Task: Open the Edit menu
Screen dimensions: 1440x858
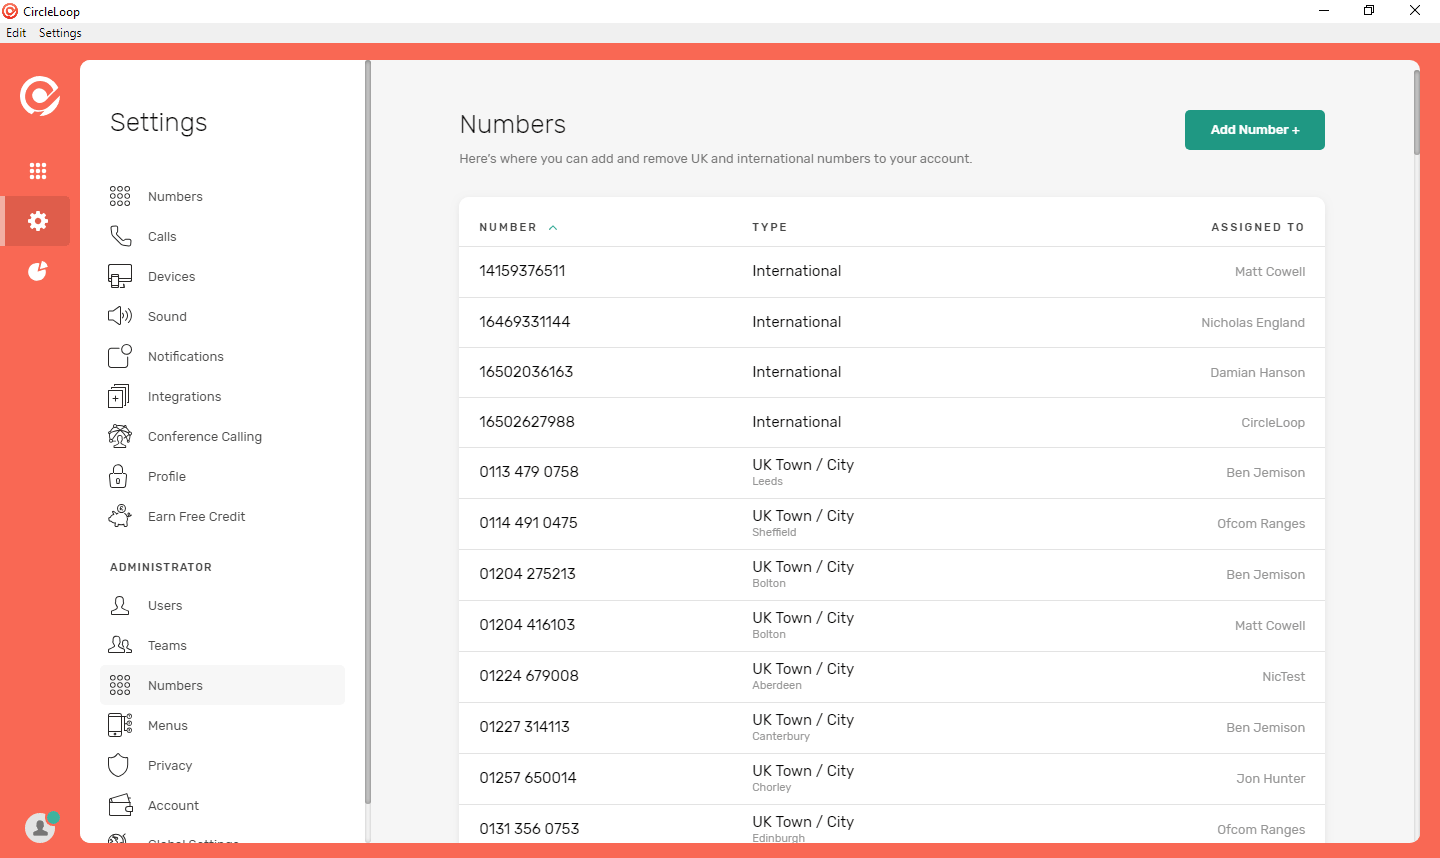Action: coord(16,33)
